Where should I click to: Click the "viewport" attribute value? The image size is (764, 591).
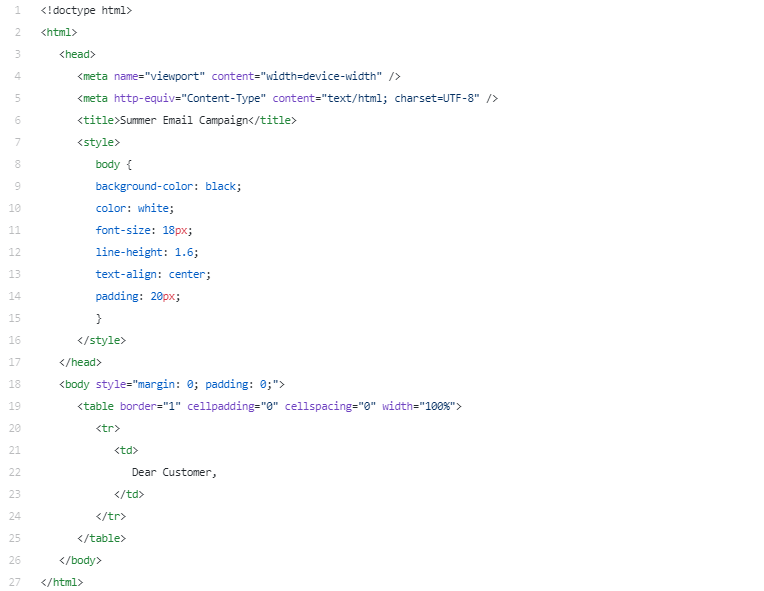tap(175, 76)
